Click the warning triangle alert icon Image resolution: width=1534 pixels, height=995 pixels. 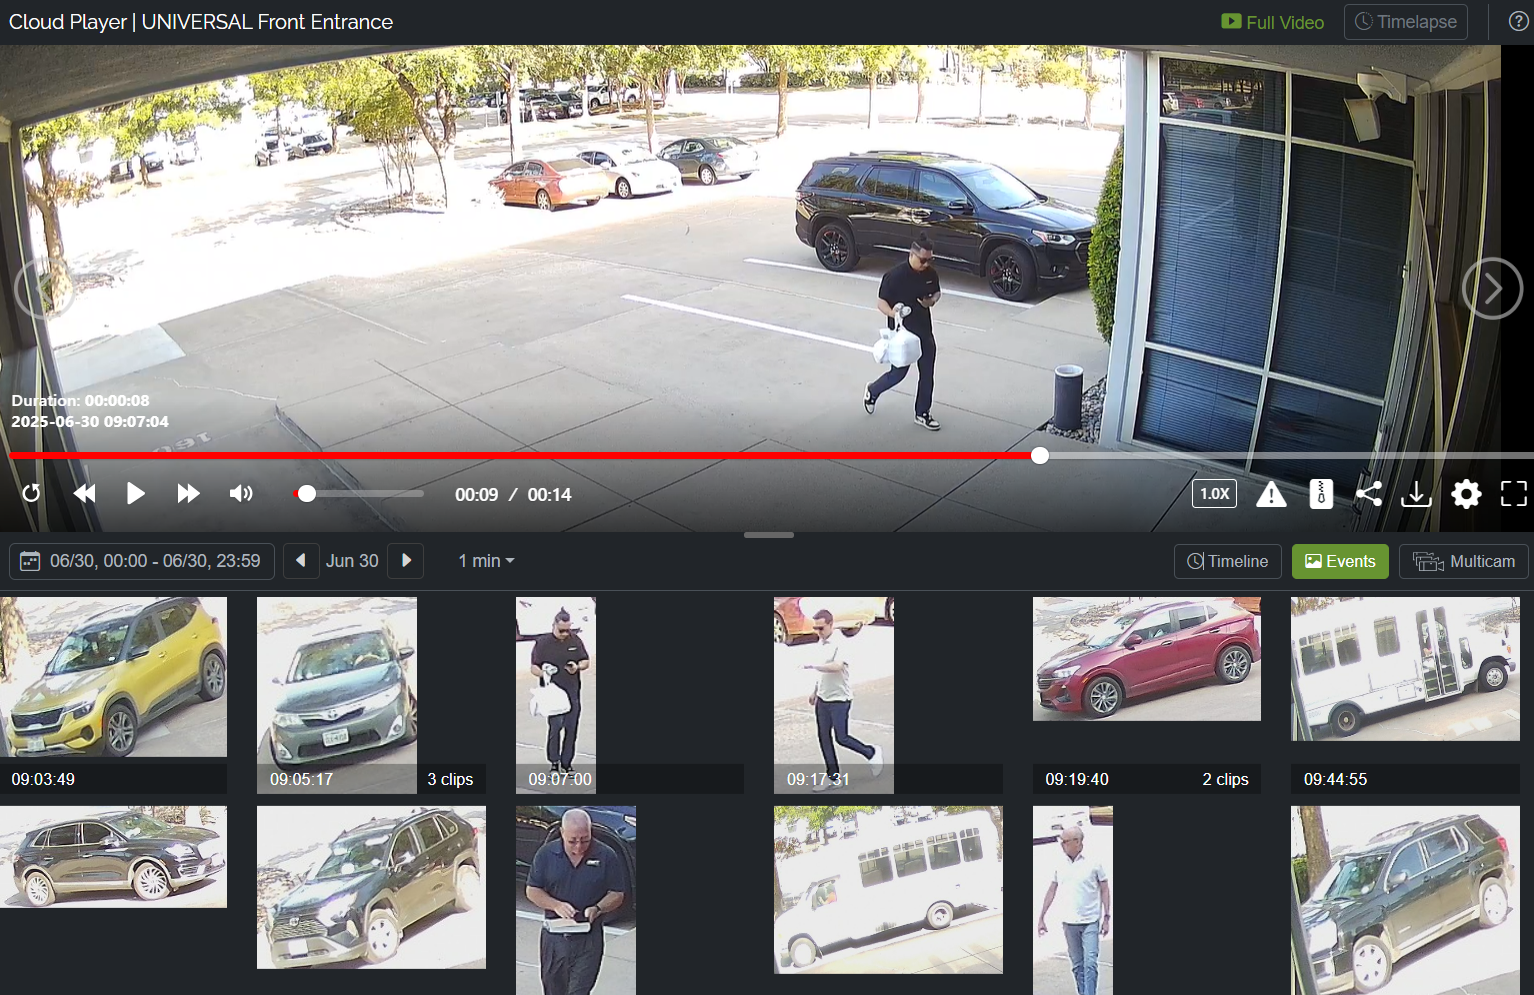click(1271, 494)
